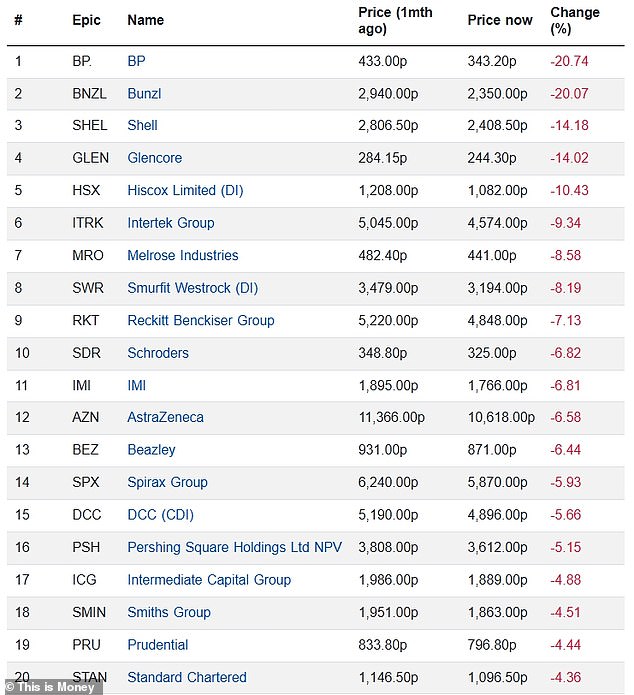
Task: Click the Epic column header
Action: 86,20
